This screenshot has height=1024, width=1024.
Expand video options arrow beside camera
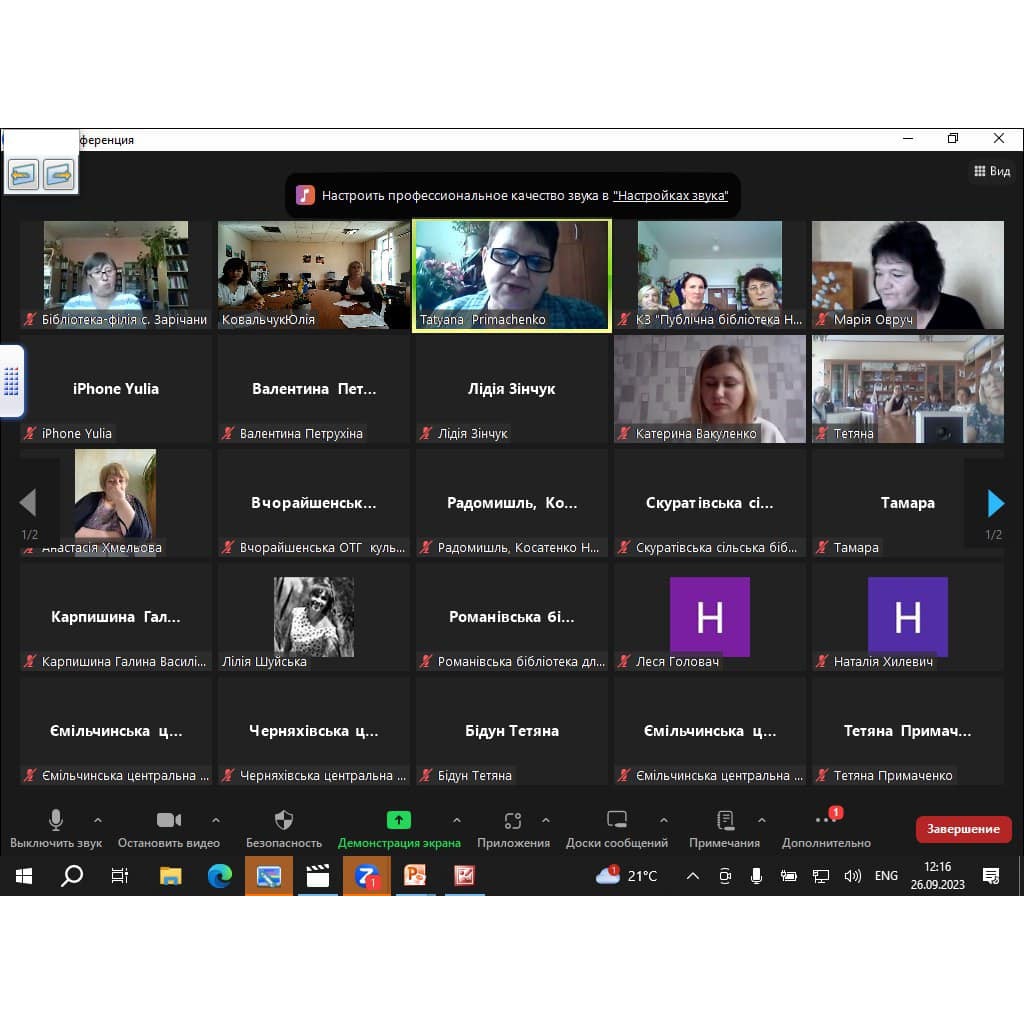215,820
